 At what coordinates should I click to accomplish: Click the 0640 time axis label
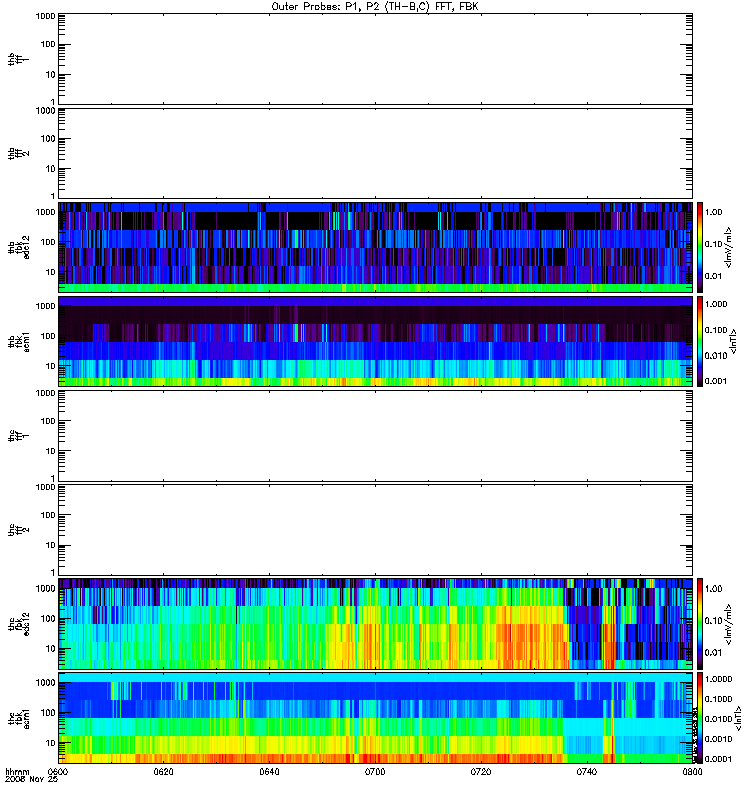[269, 771]
